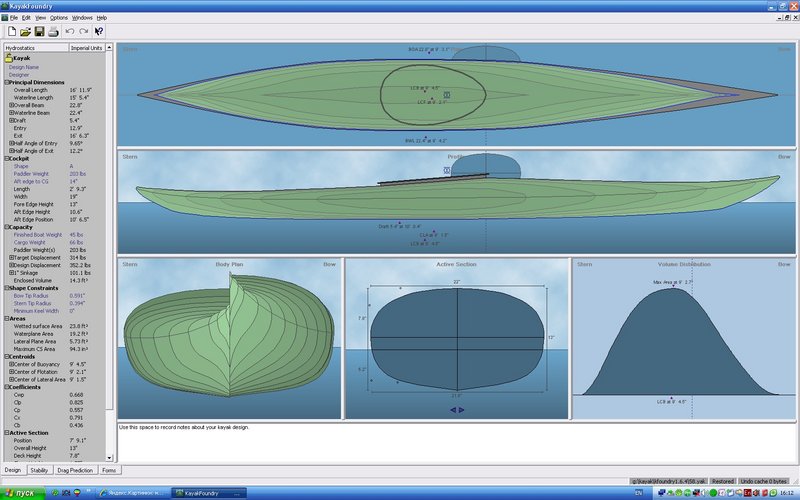Click into the kayak design notes area
Image resolution: width=800 pixels, height=500 pixels.
456,443
